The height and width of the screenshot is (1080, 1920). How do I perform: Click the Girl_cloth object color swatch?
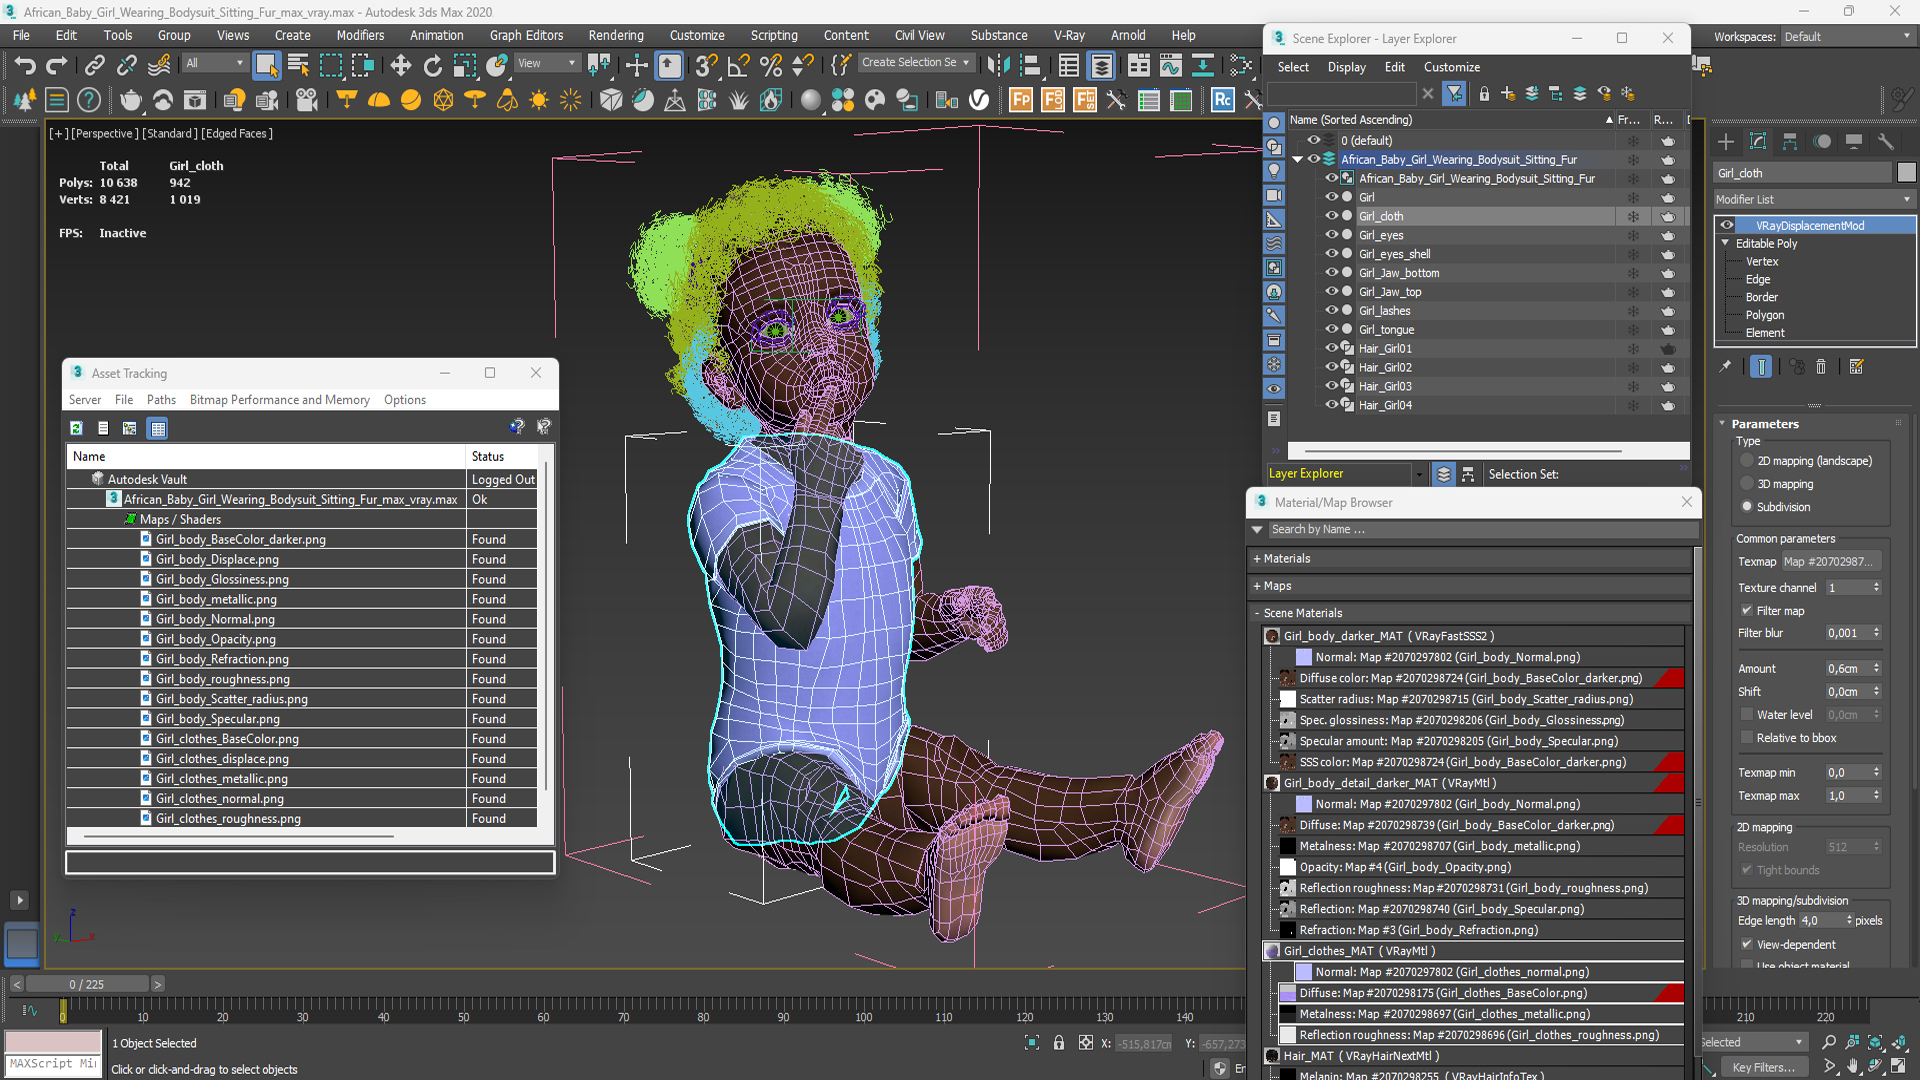[x=1906, y=173]
